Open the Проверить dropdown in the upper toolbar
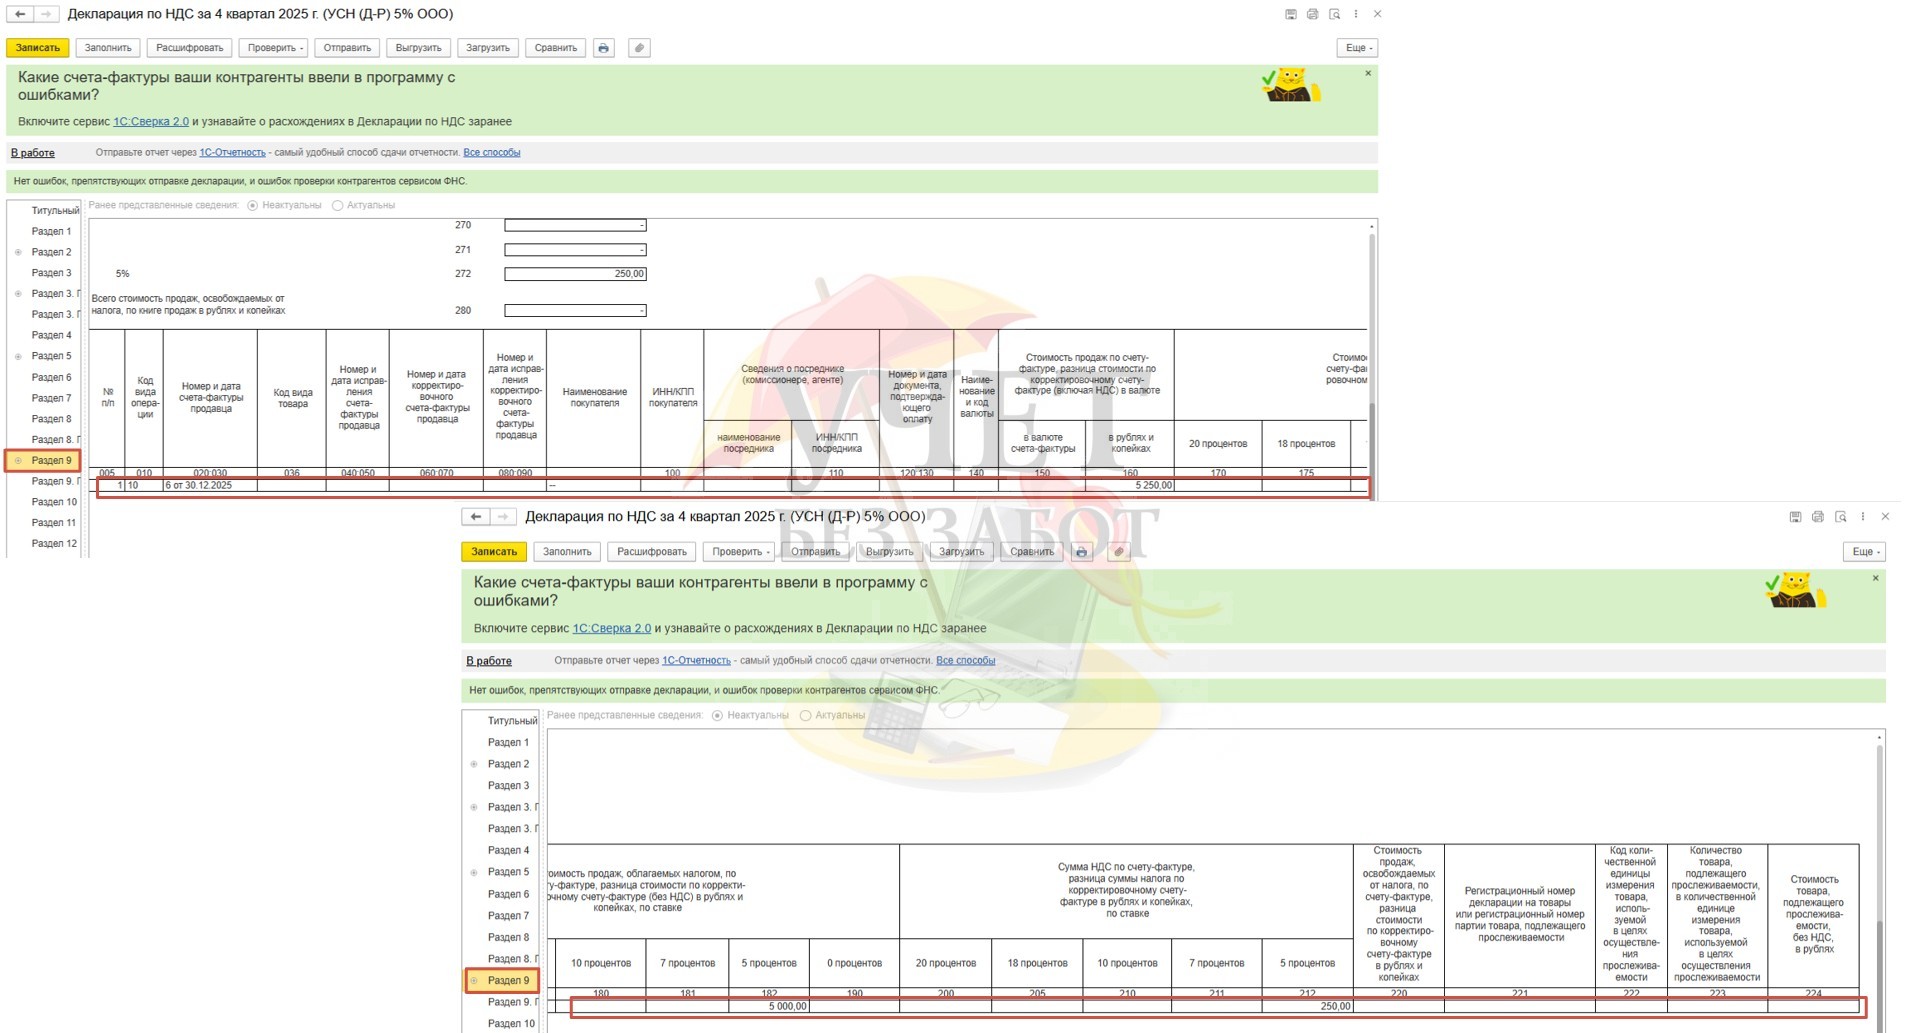The height and width of the screenshot is (1033, 1920). tap(275, 48)
